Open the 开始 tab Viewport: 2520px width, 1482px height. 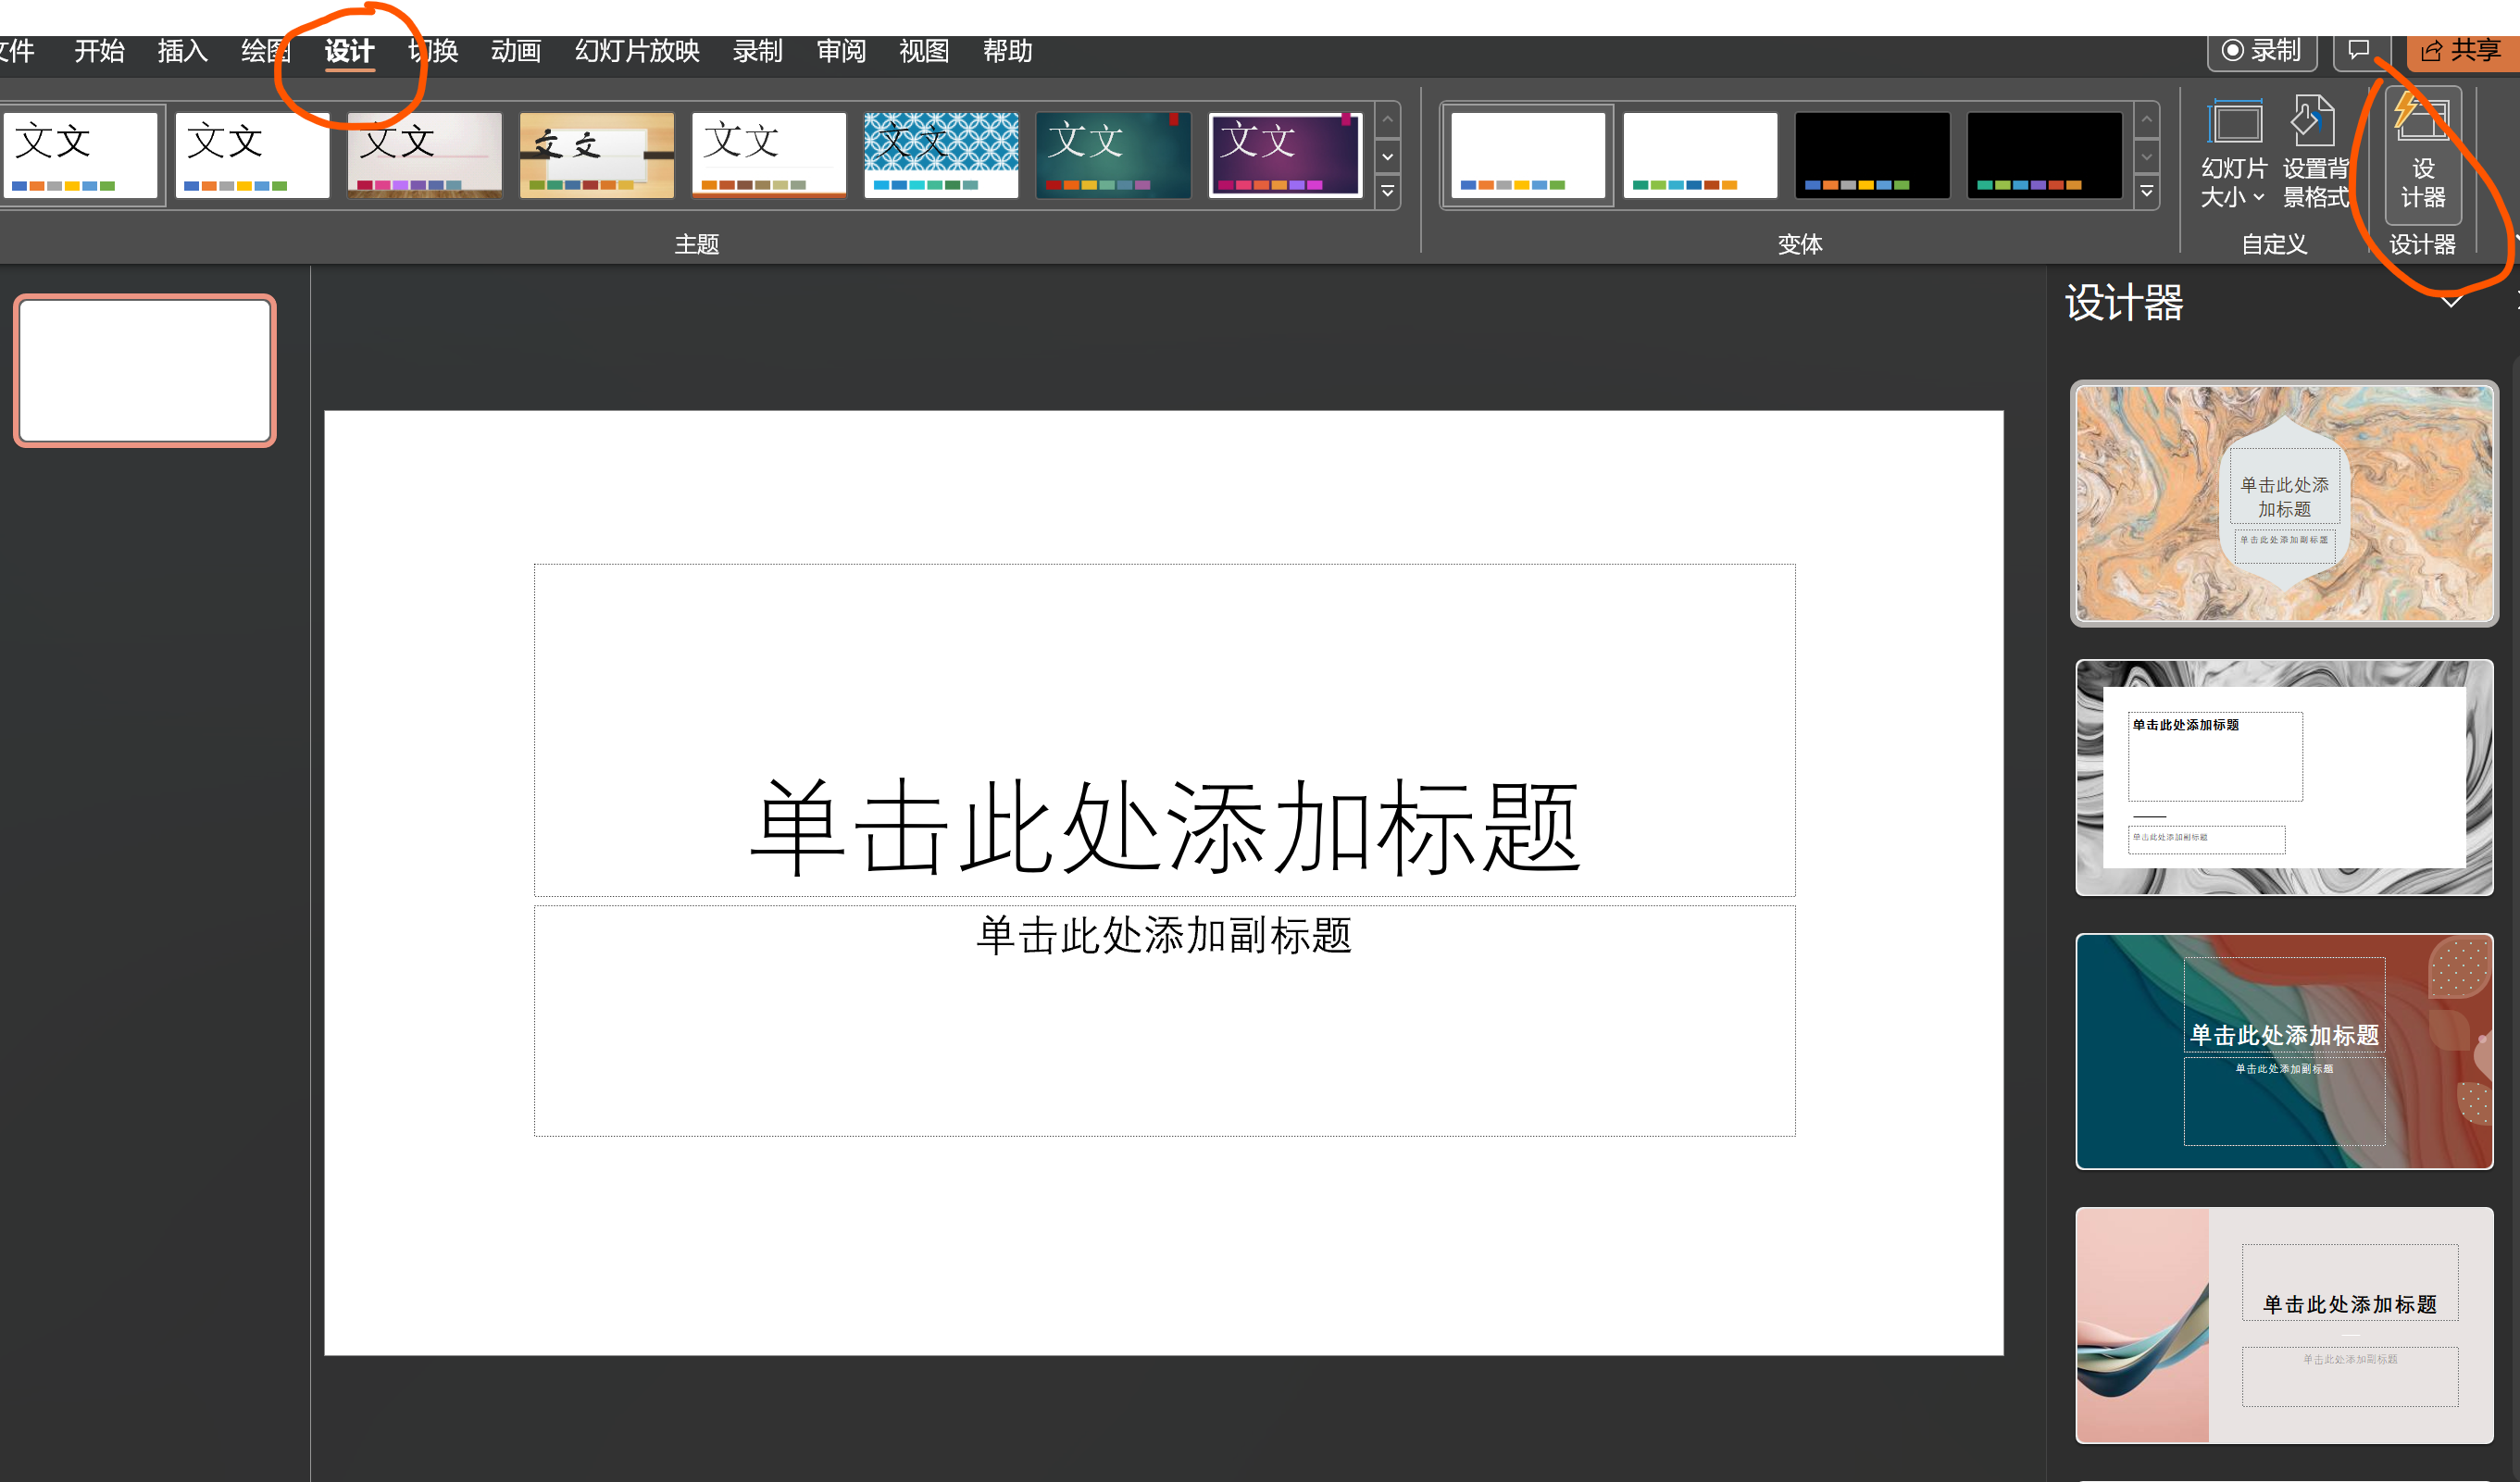99,51
